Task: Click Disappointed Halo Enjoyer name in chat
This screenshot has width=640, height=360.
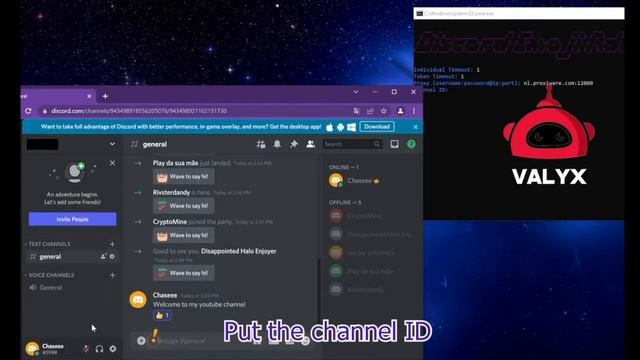Action: 239,251
